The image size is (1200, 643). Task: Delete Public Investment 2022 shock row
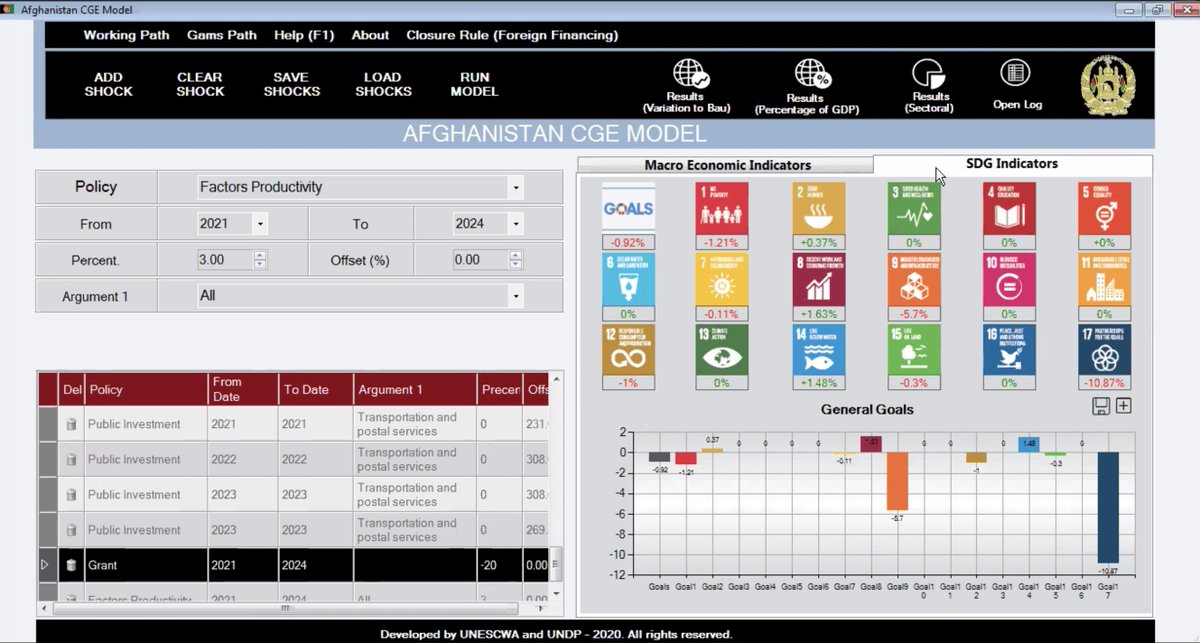(71, 460)
